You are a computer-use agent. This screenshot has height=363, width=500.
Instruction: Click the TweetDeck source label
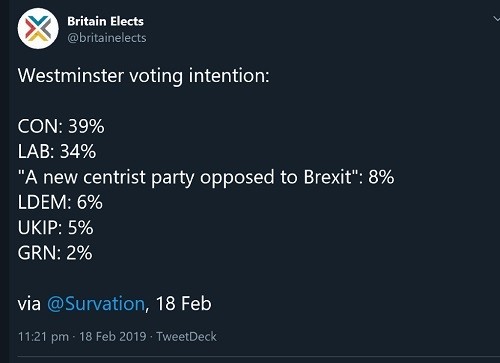point(186,336)
